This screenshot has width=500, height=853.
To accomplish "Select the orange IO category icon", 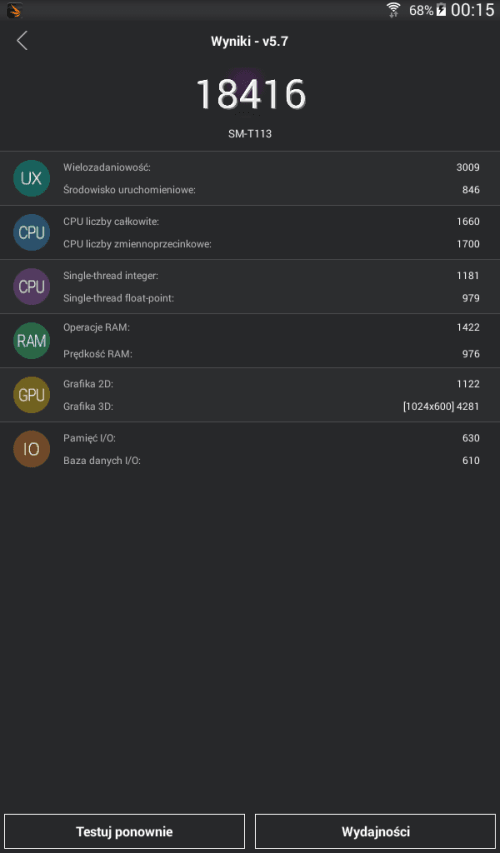I will pyautogui.click(x=32, y=449).
